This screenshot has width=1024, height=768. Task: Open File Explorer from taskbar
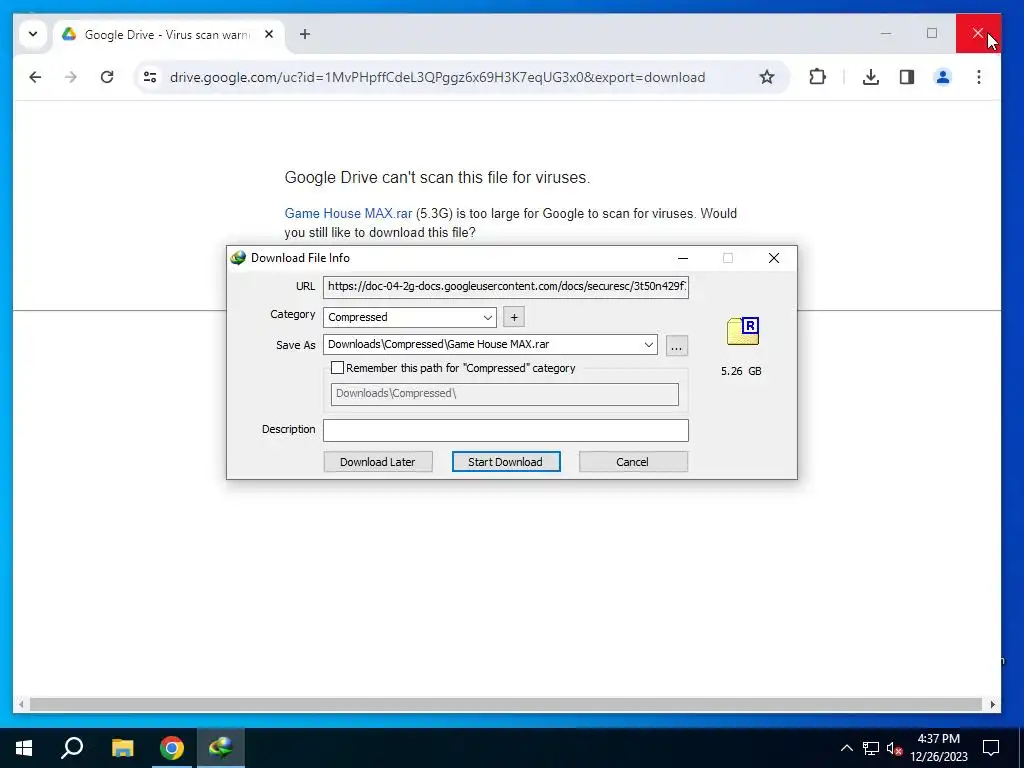pyautogui.click(x=122, y=748)
